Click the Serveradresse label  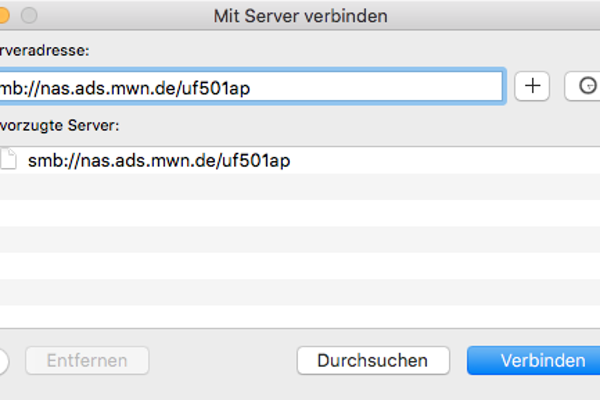click(44, 49)
